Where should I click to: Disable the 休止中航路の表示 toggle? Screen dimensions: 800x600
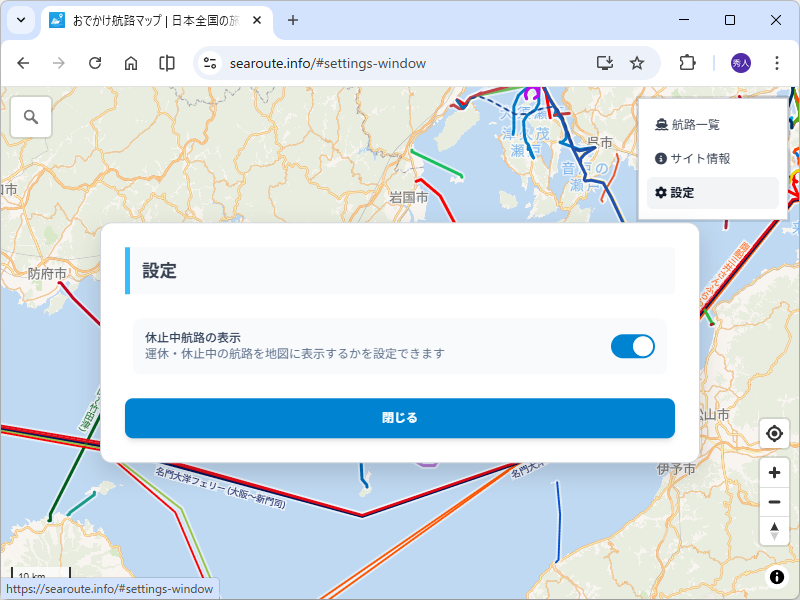tap(632, 345)
